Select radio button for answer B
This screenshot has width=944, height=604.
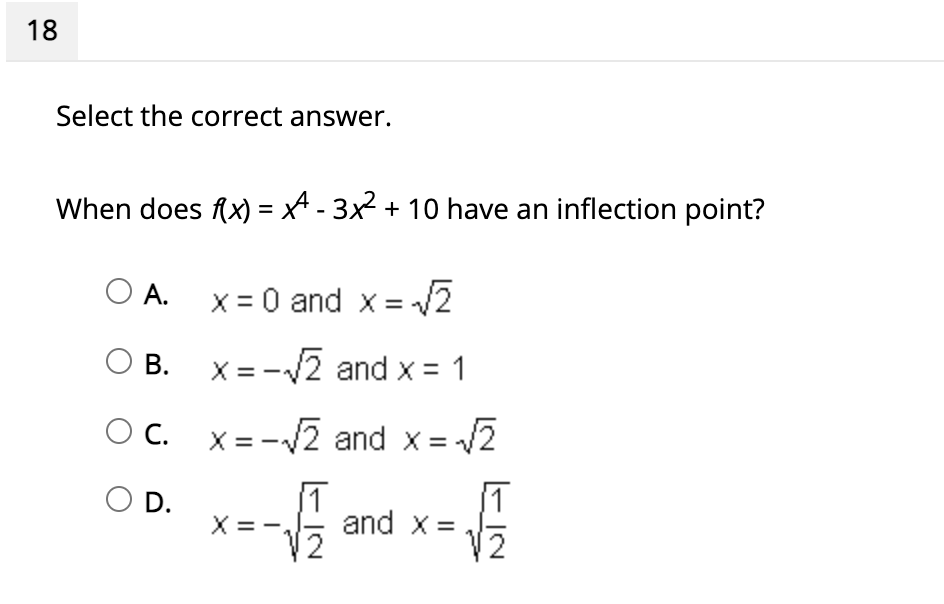[x=117, y=360]
